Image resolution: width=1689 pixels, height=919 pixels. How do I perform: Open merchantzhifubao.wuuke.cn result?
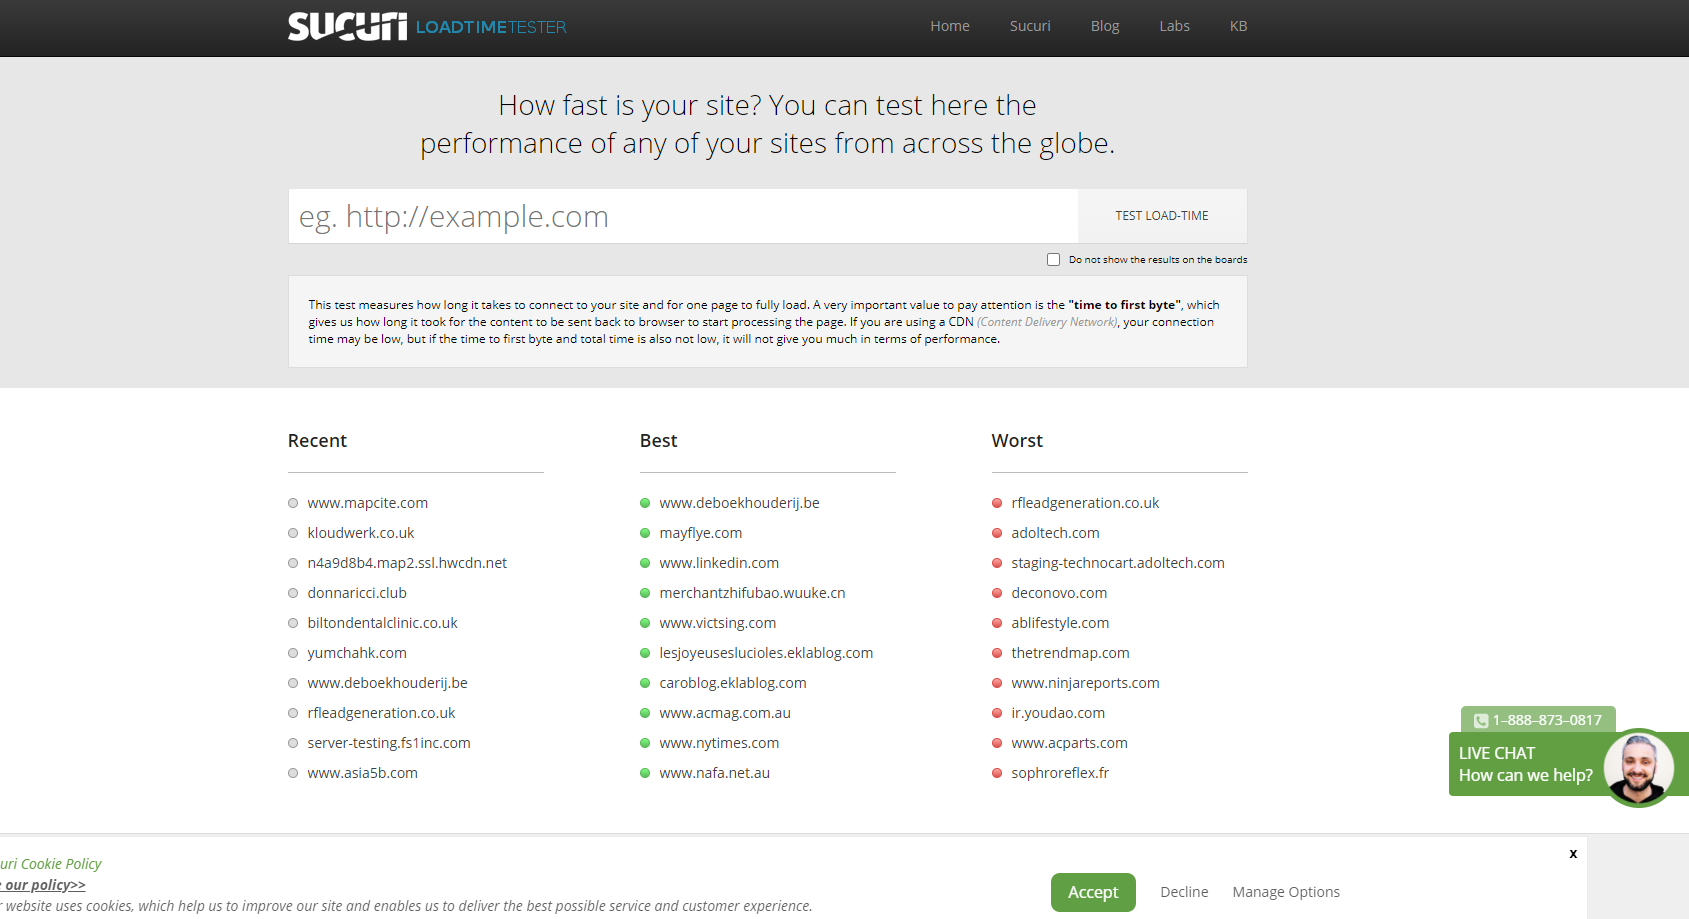point(752,593)
